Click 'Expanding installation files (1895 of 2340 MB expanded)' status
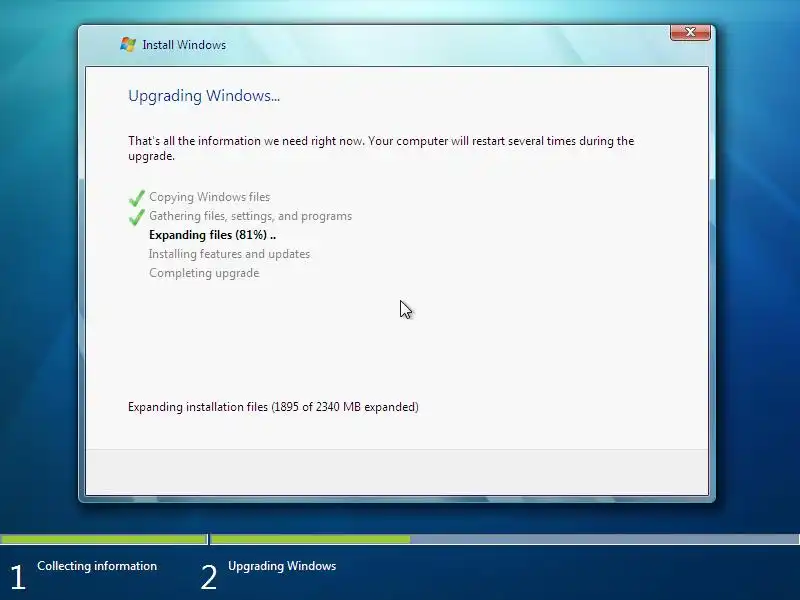 tap(273, 407)
